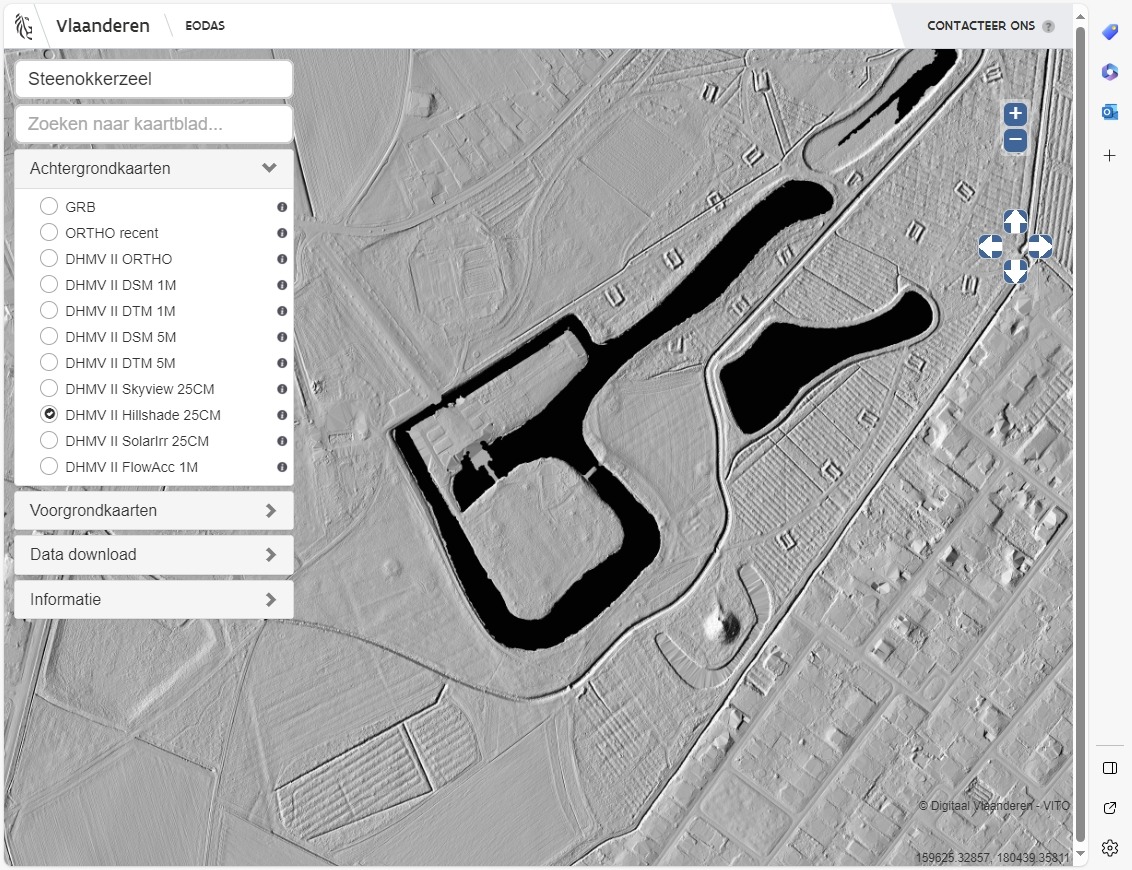Open info icon for DHMV II Hillshade 25CM
This screenshot has height=870, width=1132.
coord(282,415)
